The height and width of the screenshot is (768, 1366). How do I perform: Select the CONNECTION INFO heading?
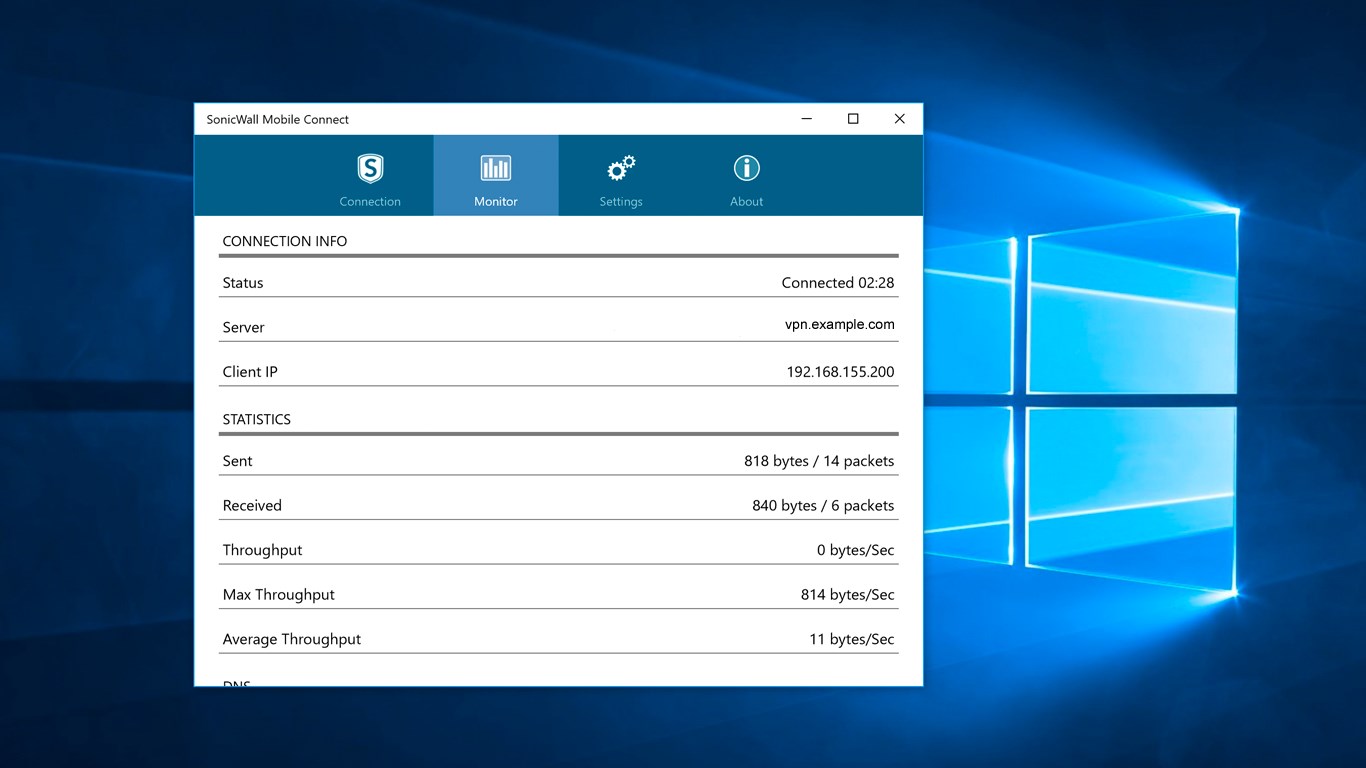point(285,242)
